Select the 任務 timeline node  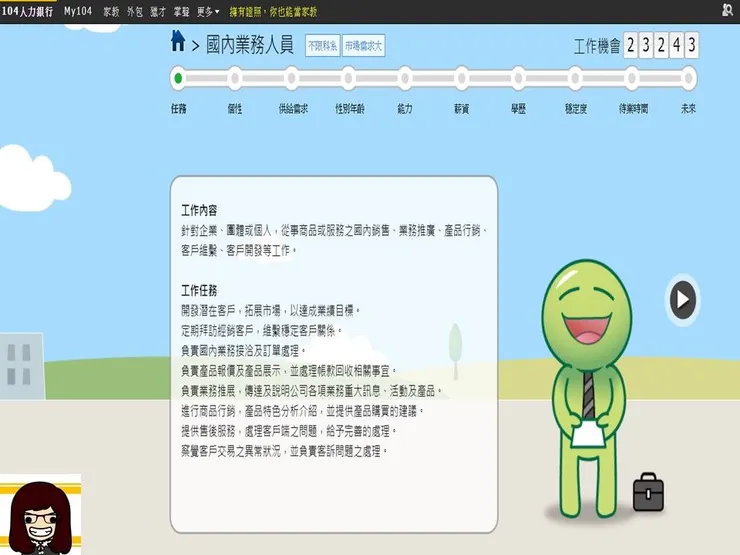tap(178, 78)
